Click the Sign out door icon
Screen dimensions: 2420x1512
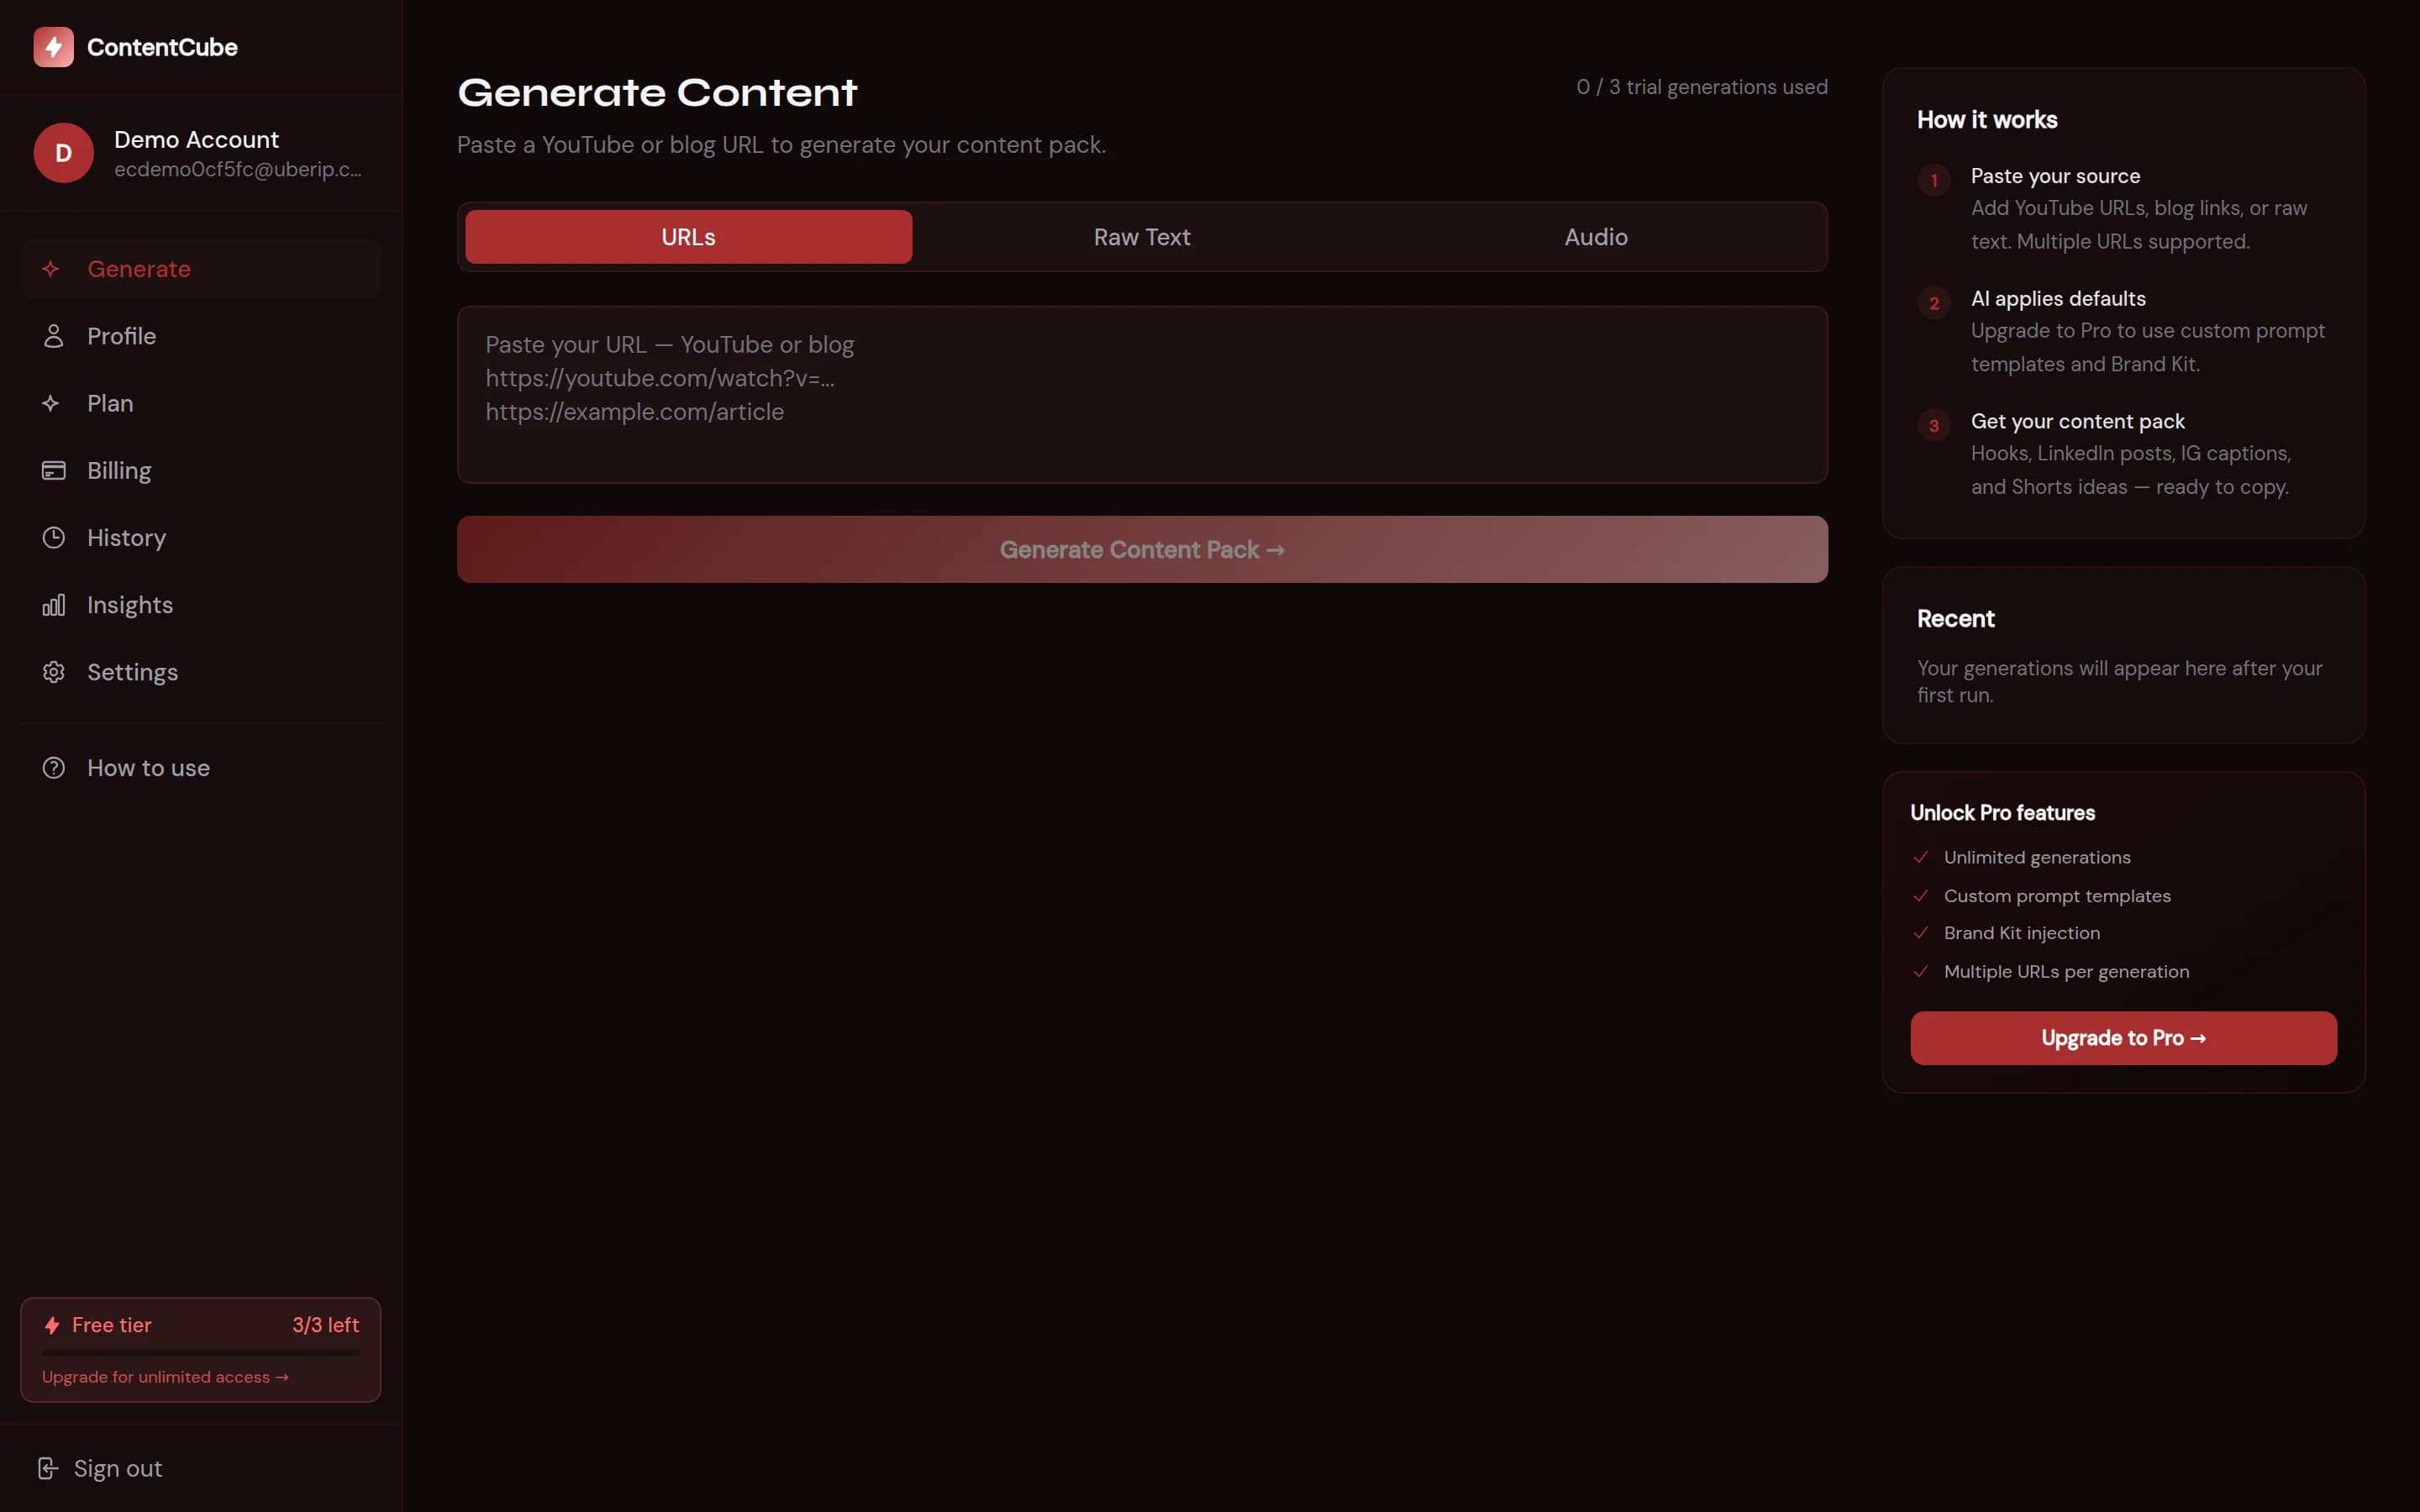[x=48, y=1468]
